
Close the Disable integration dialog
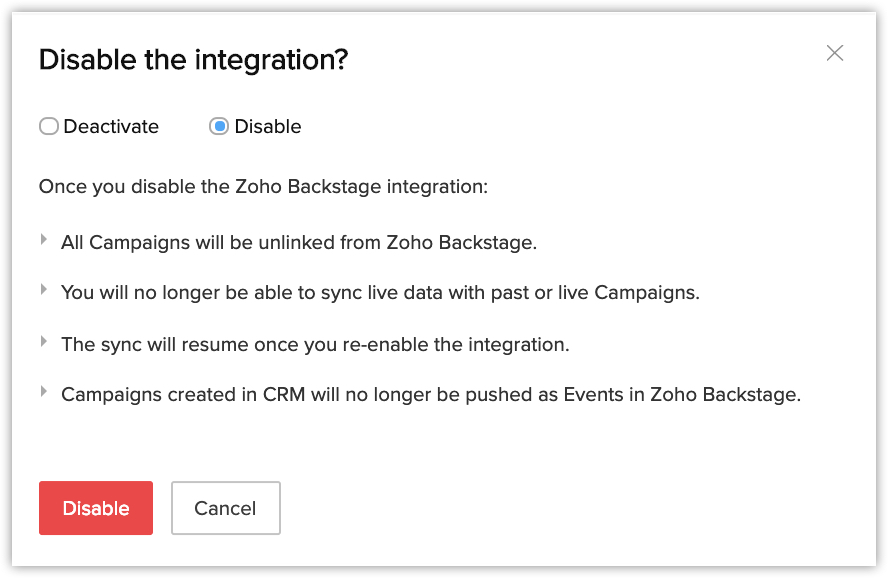click(x=835, y=53)
